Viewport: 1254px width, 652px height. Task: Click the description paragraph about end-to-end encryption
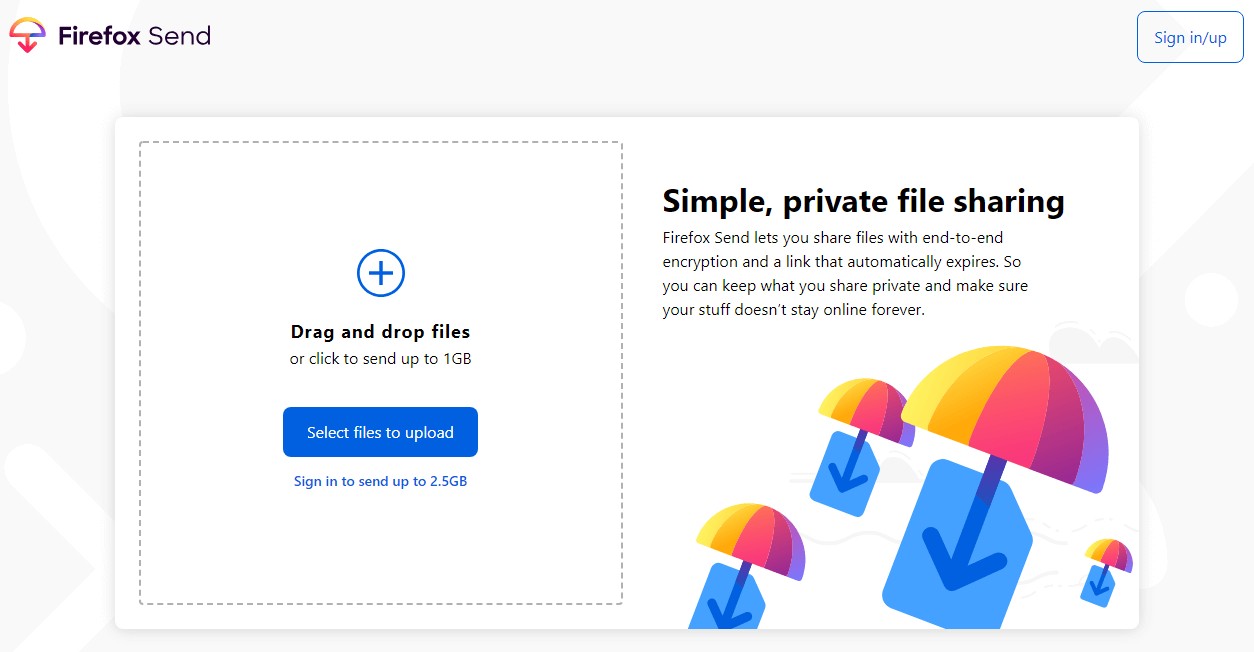click(x=845, y=273)
